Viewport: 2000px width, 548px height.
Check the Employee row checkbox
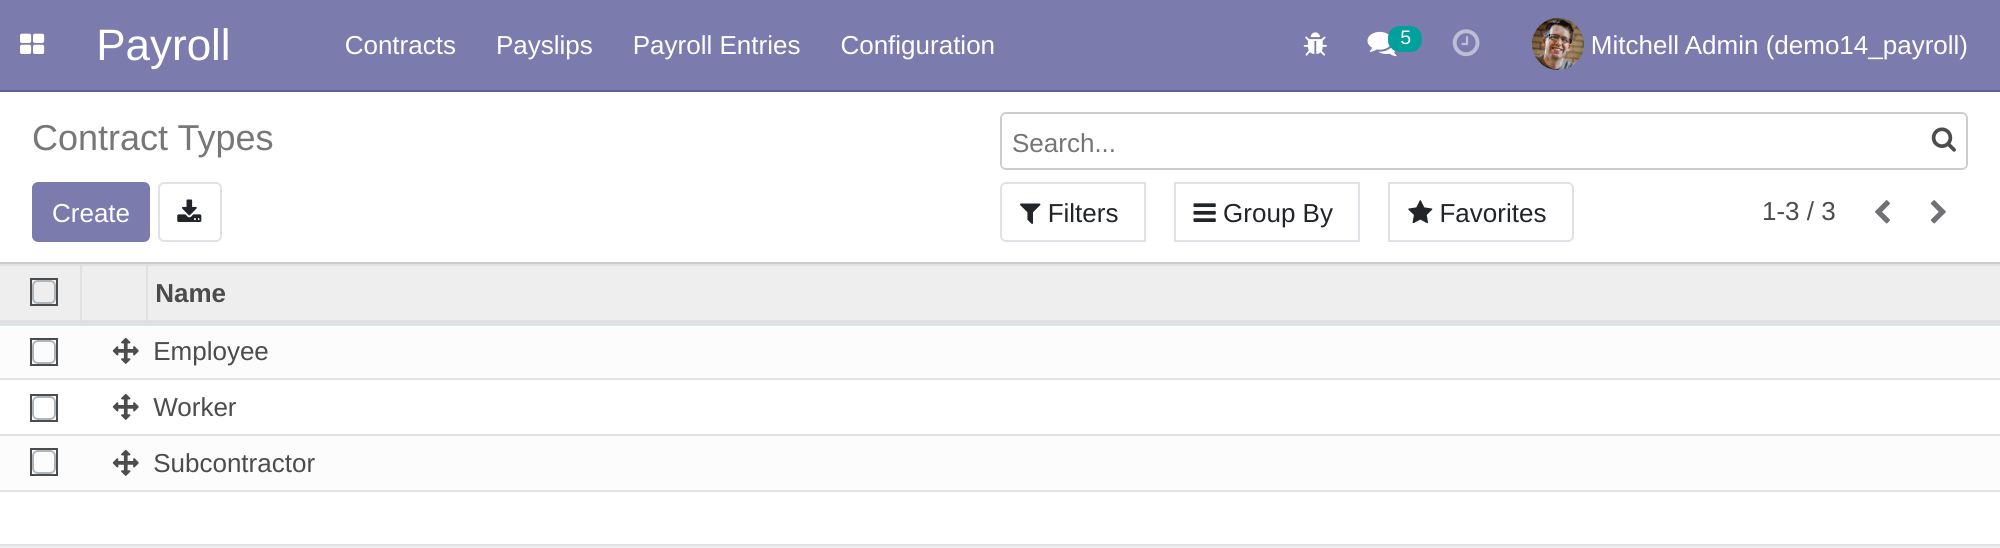click(x=44, y=352)
